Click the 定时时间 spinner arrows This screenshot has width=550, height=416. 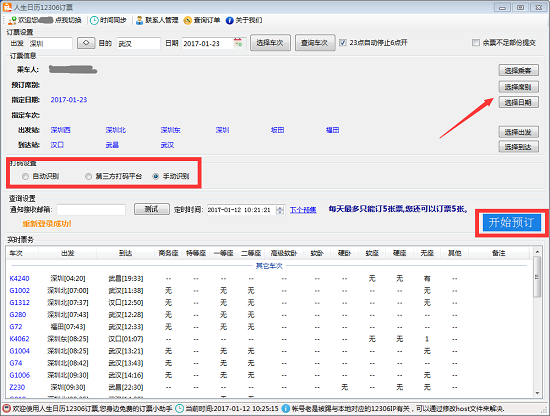(x=280, y=210)
